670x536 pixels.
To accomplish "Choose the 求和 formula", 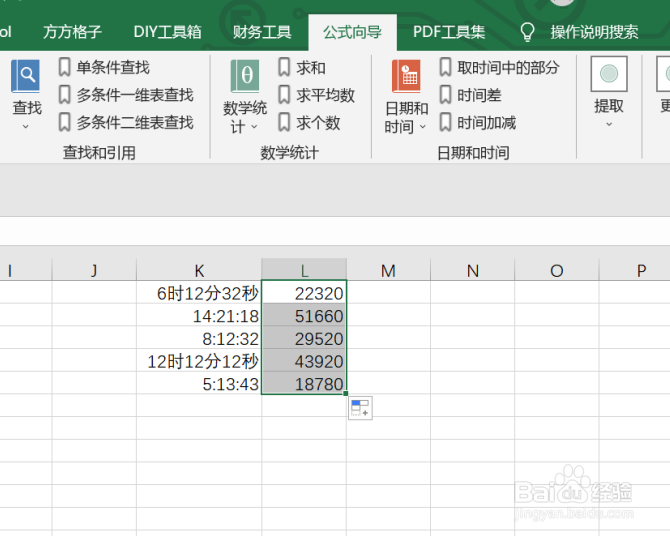I will coord(311,68).
